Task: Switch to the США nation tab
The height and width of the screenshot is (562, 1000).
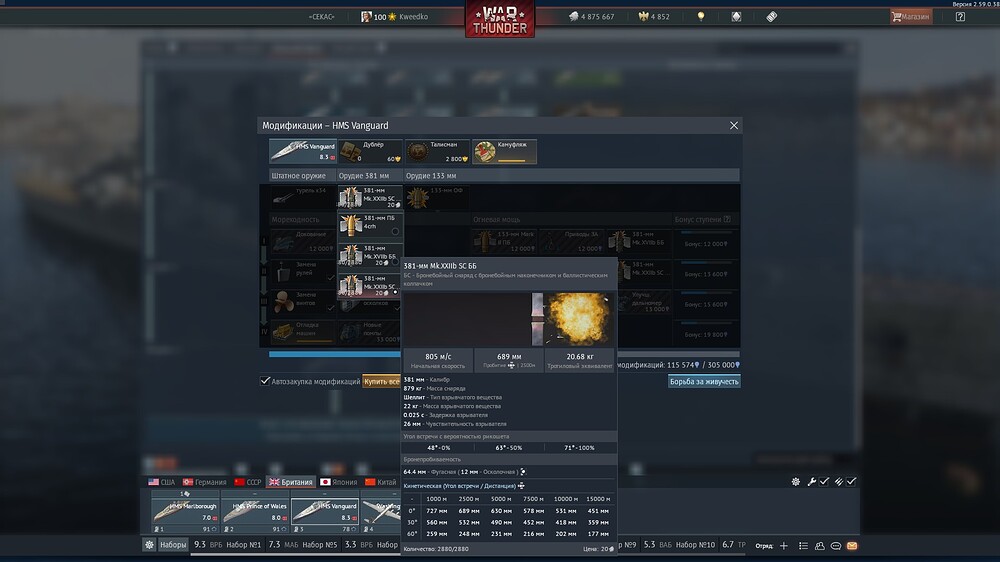Action: [161, 482]
